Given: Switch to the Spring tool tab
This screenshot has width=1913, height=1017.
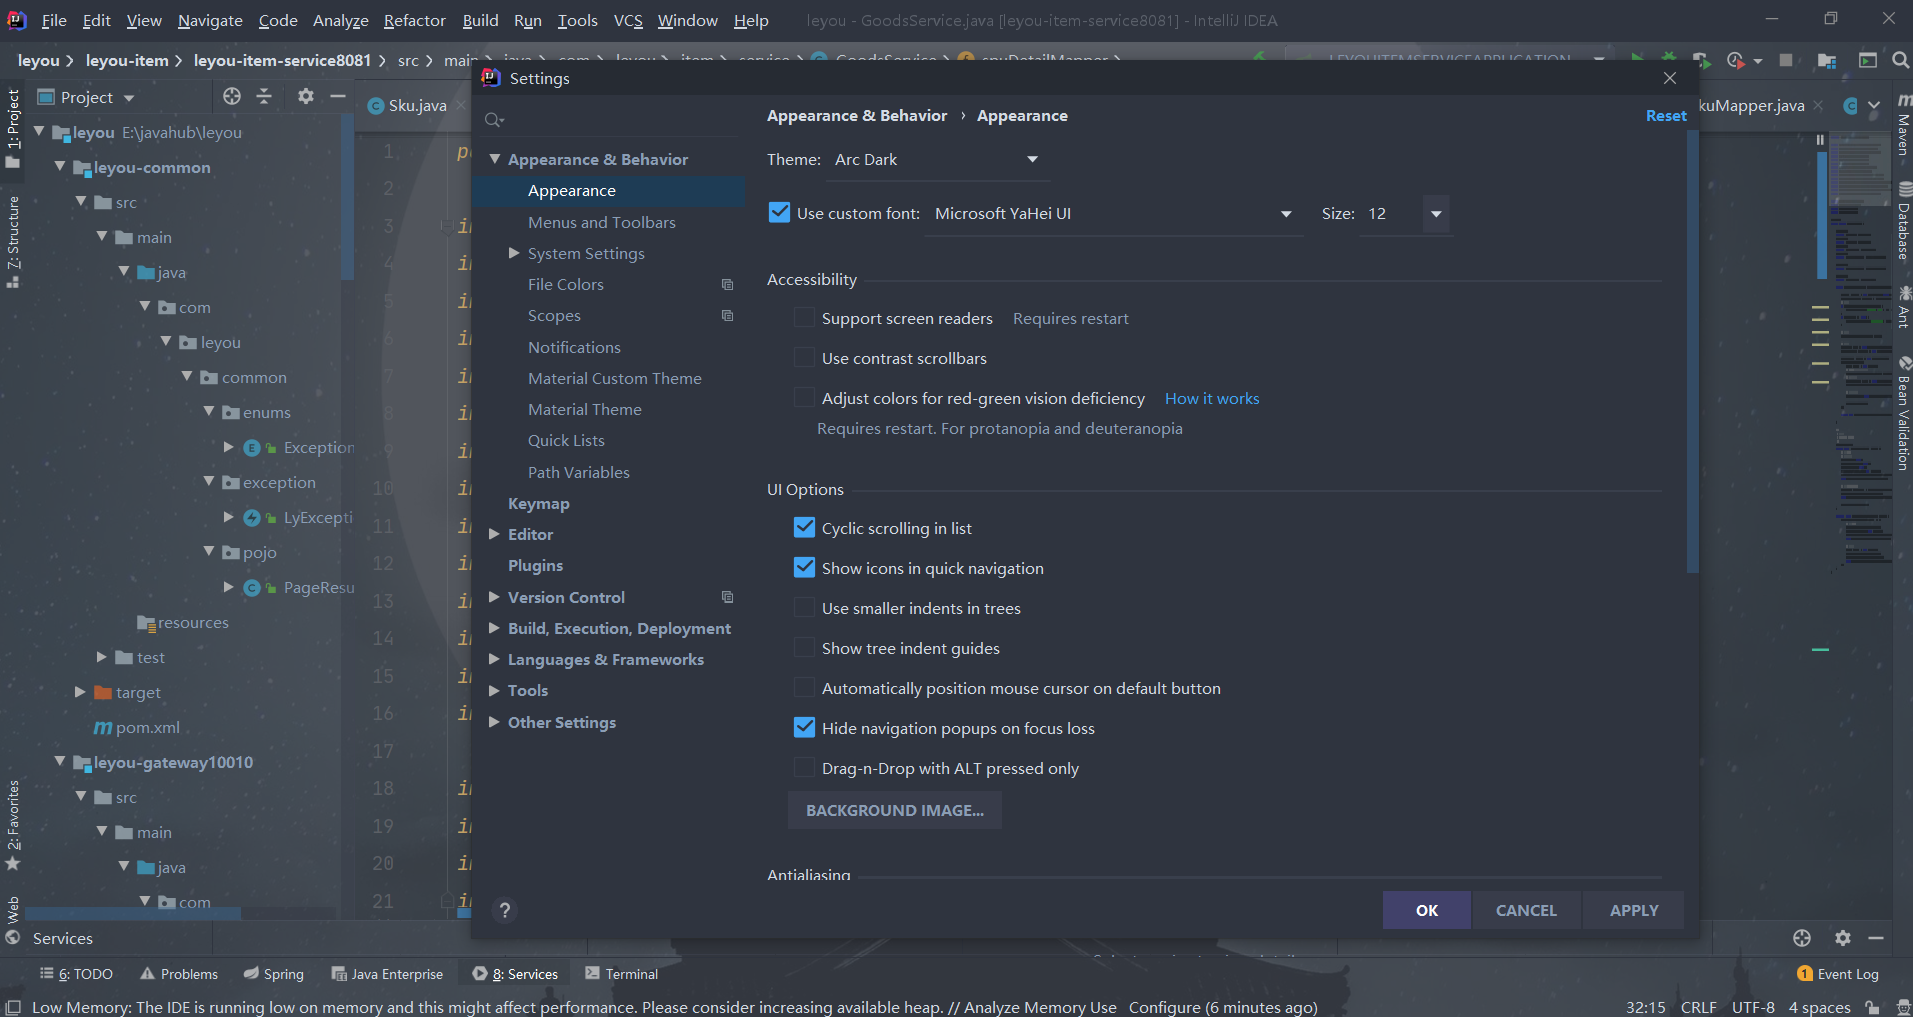Looking at the screenshot, I should click(x=273, y=974).
